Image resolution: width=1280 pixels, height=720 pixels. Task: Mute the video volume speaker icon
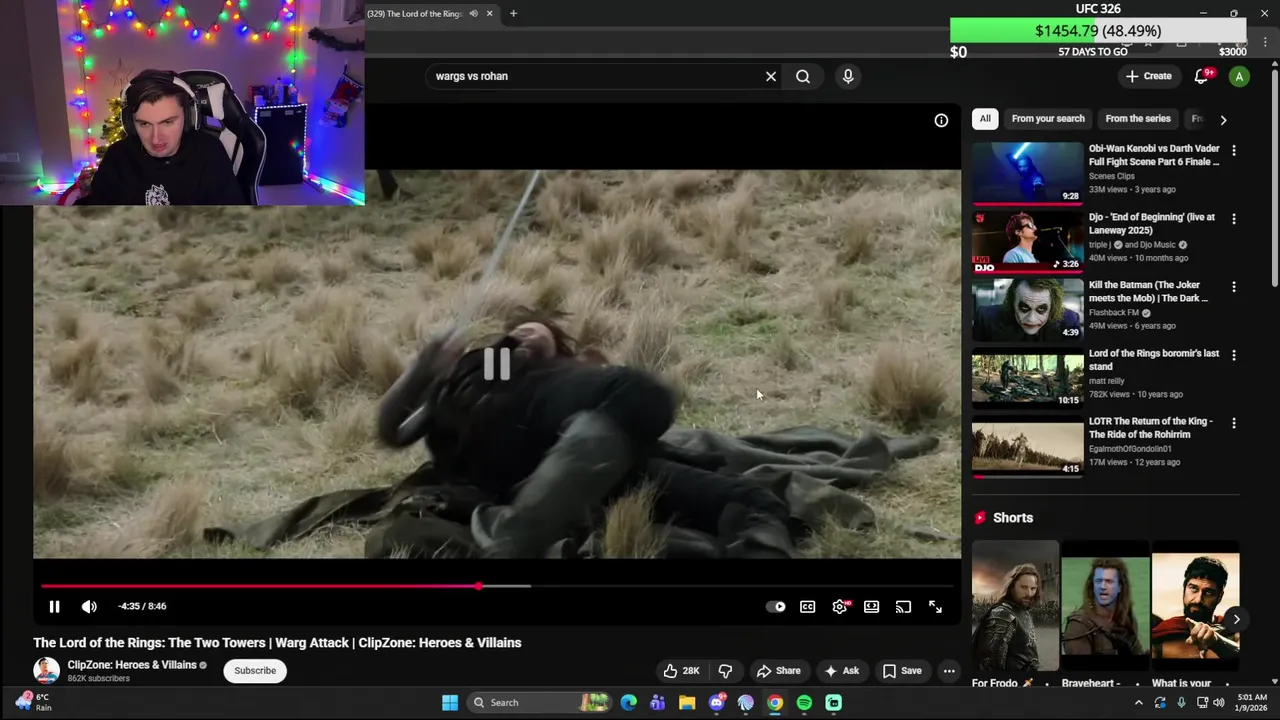coord(89,606)
